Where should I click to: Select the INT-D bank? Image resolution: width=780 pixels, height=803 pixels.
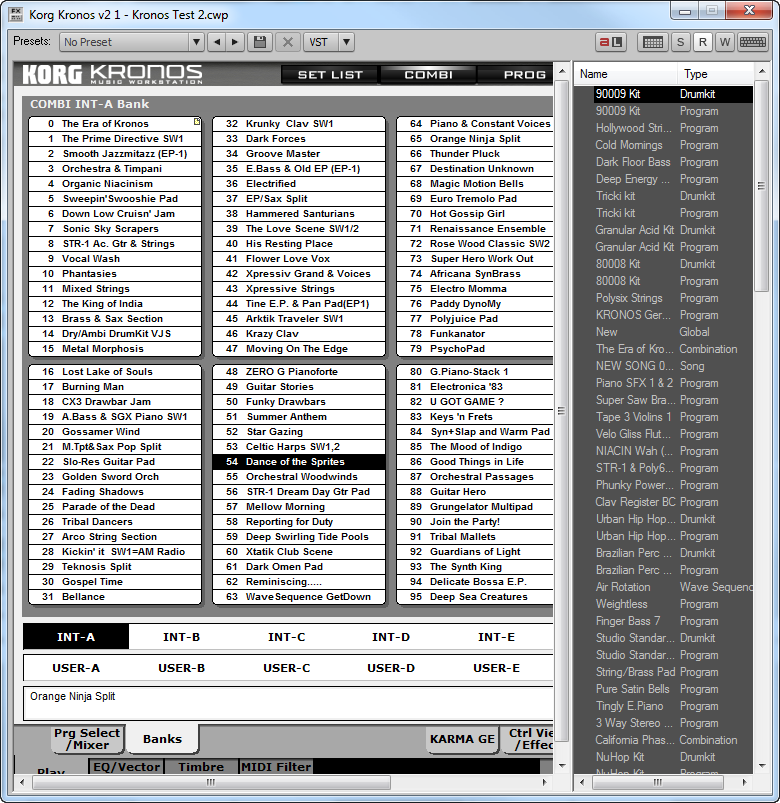click(x=391, y=637)
